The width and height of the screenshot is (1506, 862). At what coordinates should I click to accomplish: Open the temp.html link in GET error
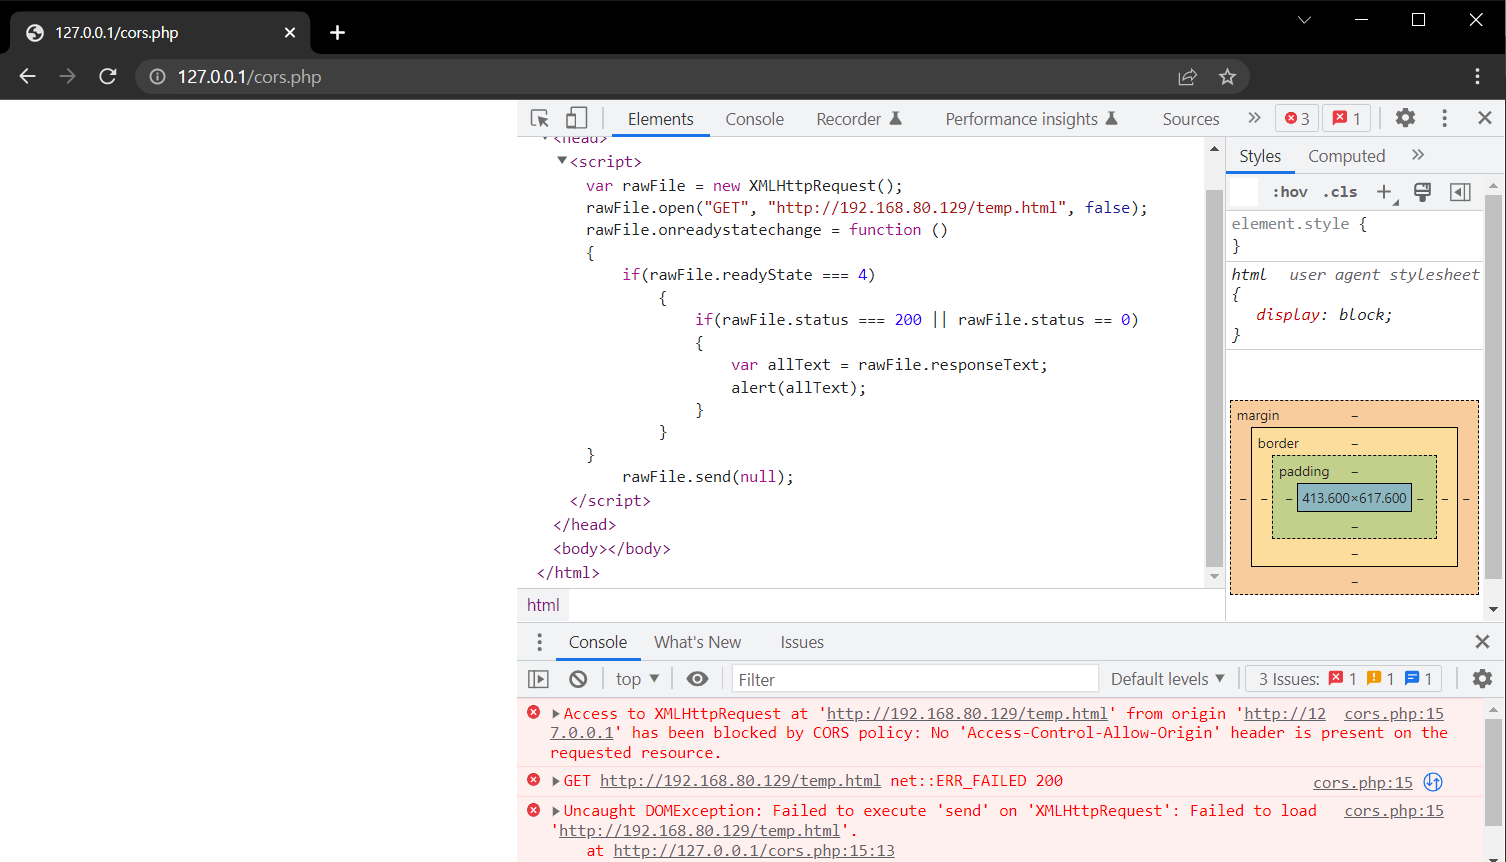tap(740, 780)
